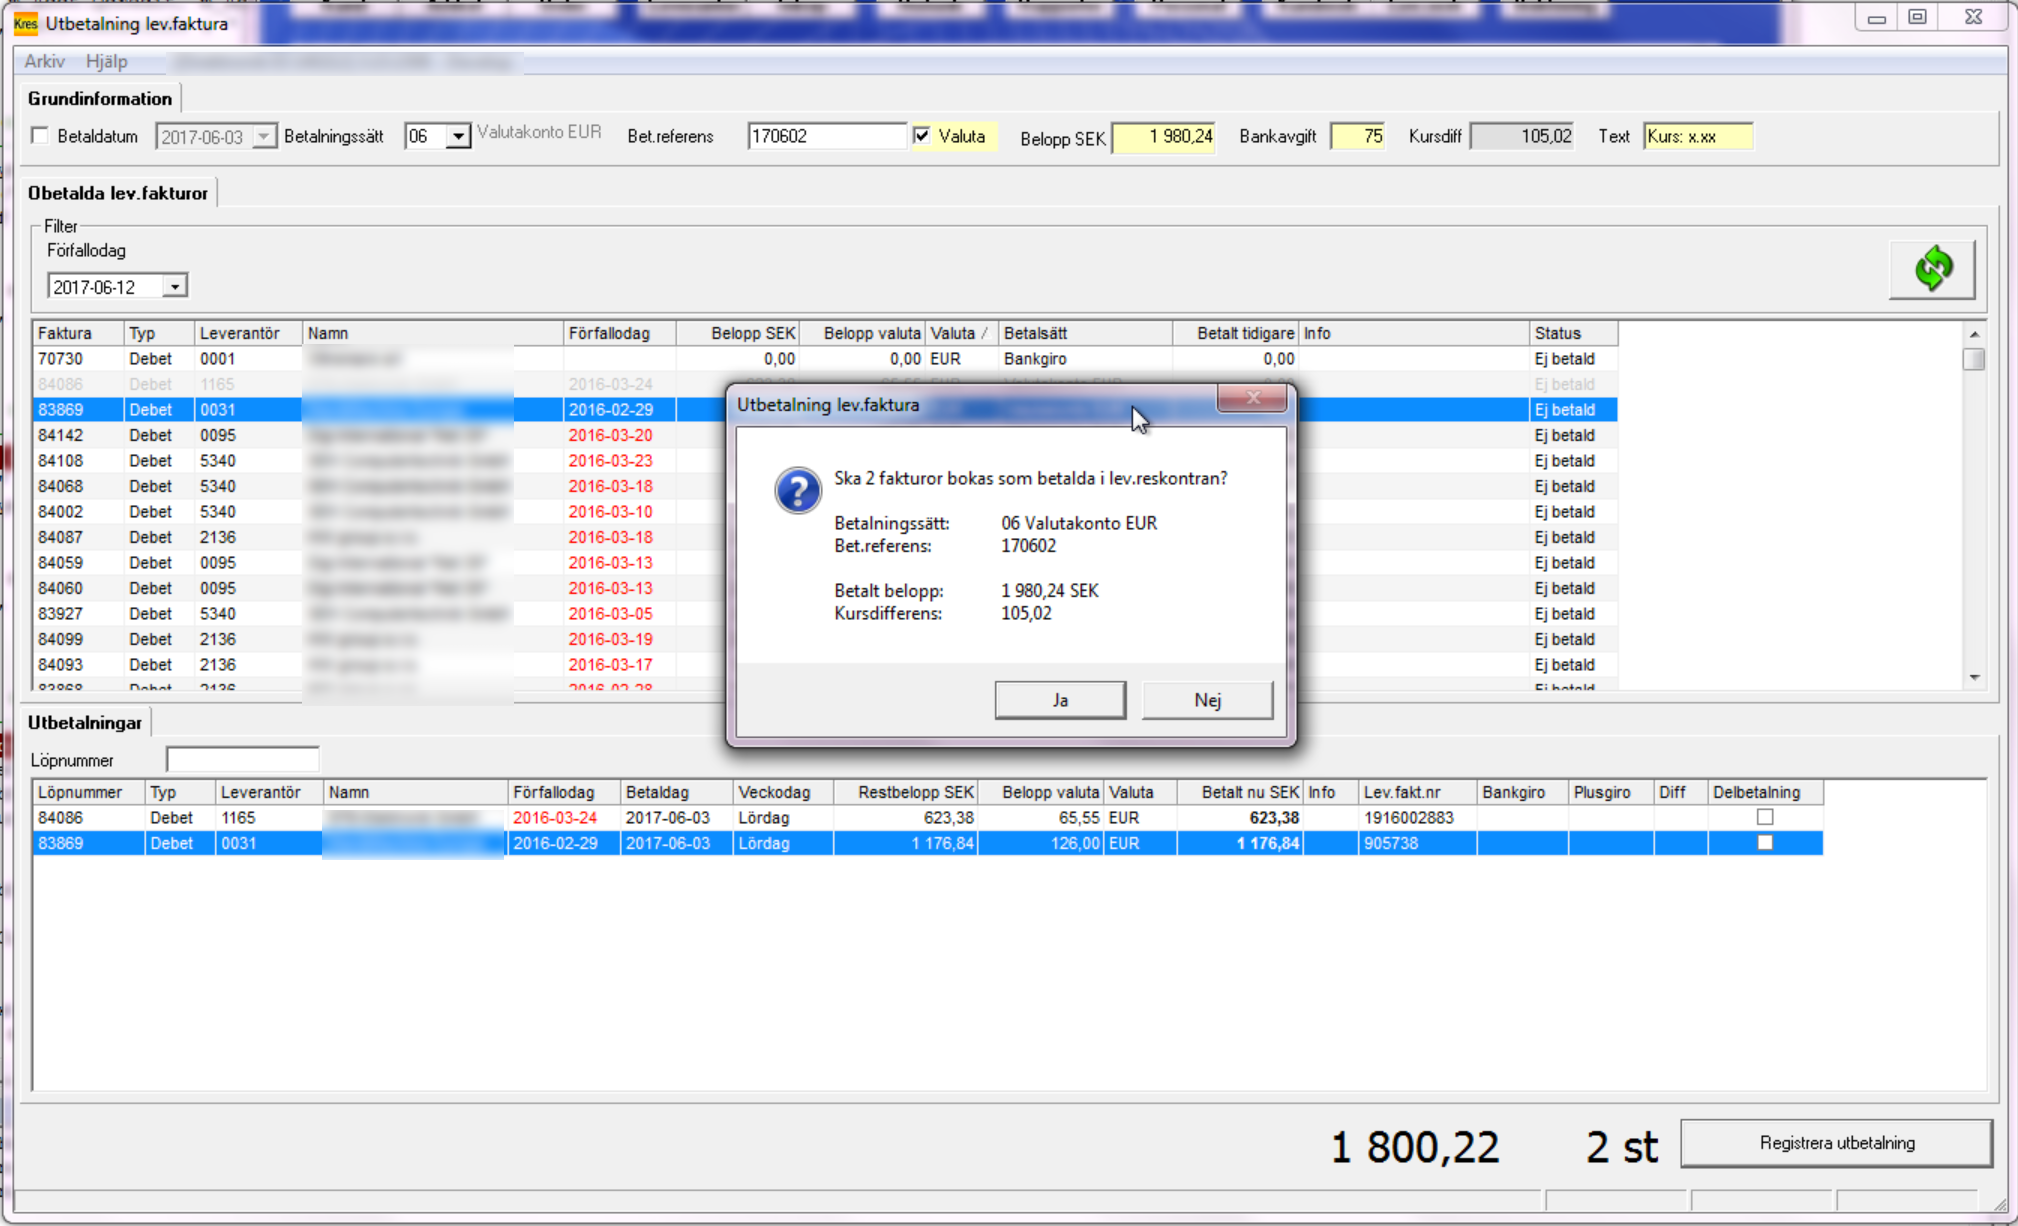Click the Belopp SEK field
2018x1226 pixels.
point(1163,137)
